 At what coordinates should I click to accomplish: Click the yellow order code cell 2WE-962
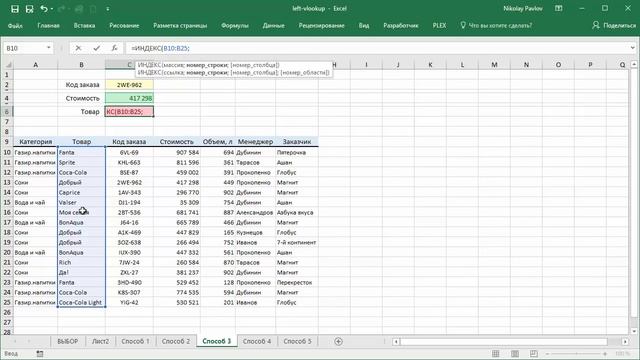point(129,85)
